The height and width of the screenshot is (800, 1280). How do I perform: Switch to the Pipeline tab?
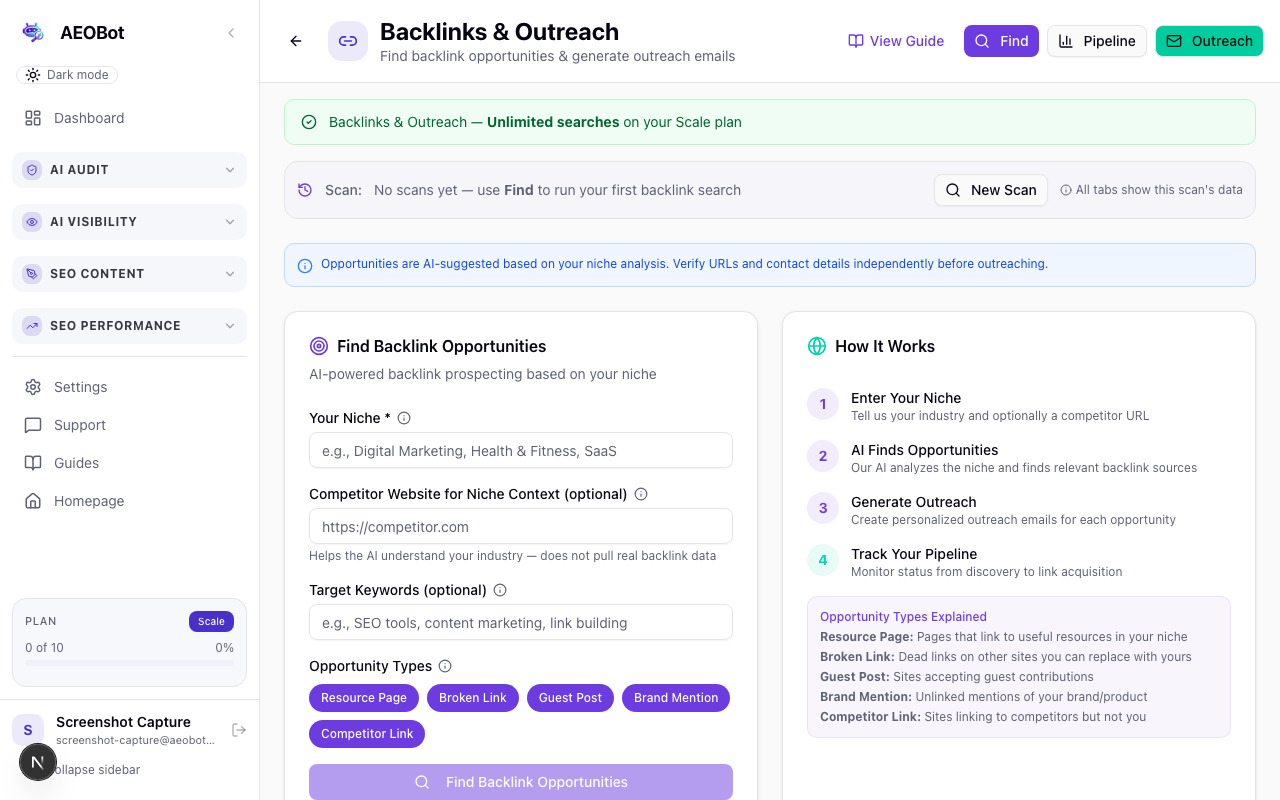coord(1097,41)
